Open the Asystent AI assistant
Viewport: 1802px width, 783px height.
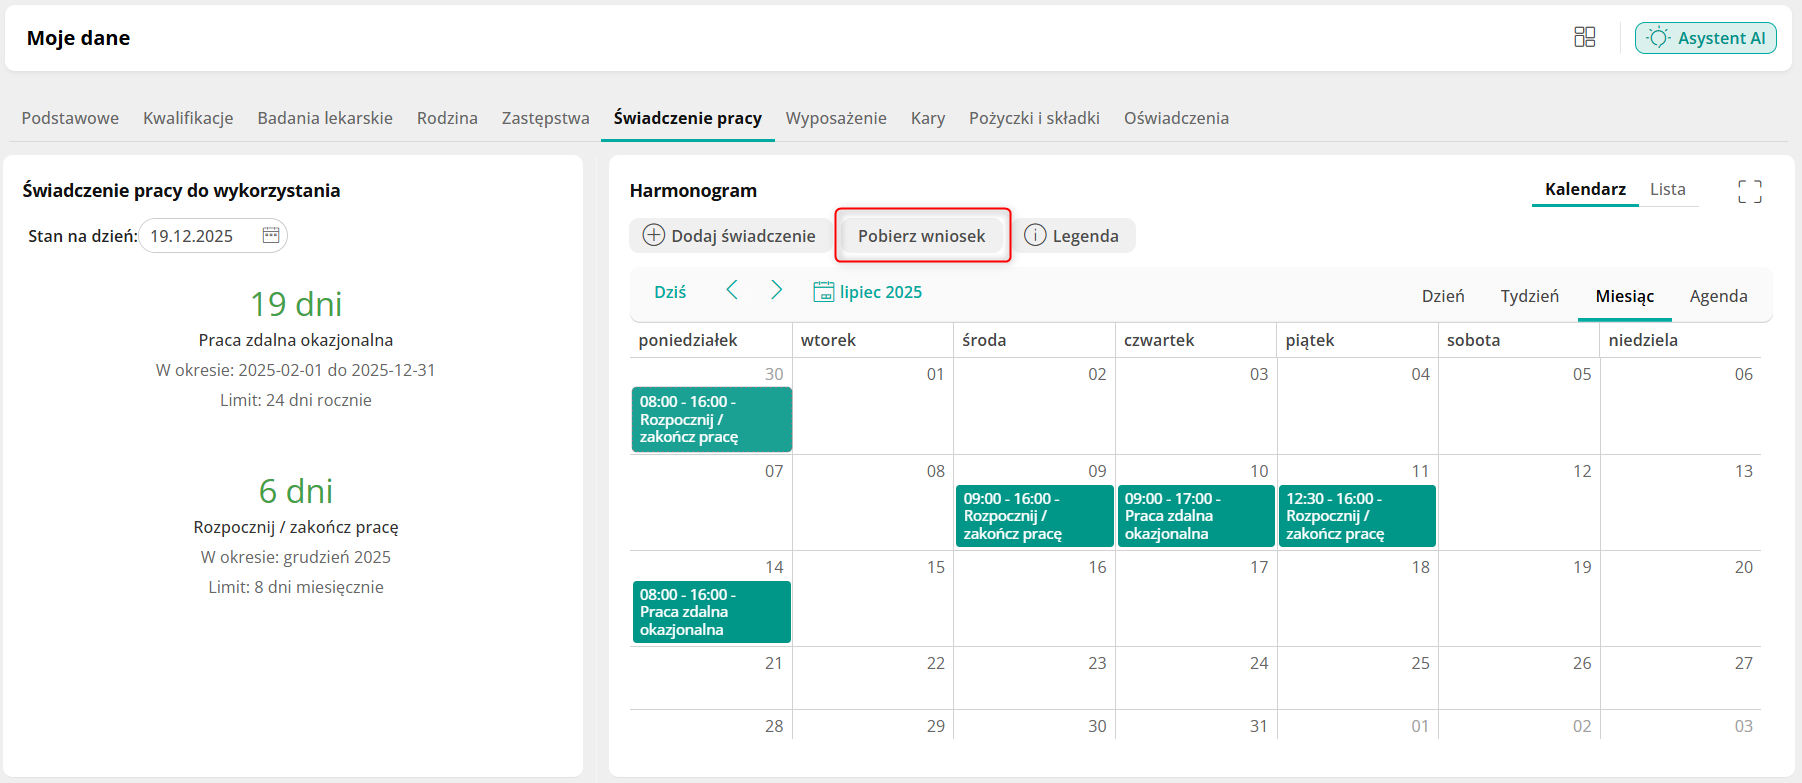click(1705, 38)
